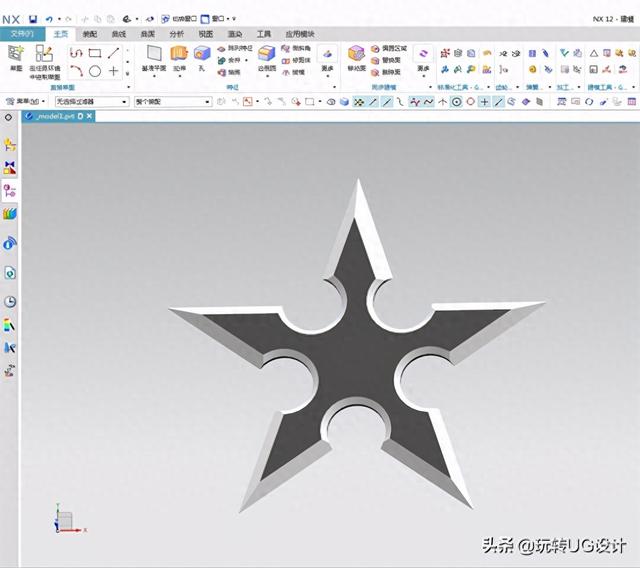Switch to the 分析 analysis tab
This screenshot has height=568, width=640.
tap(176, 34)
